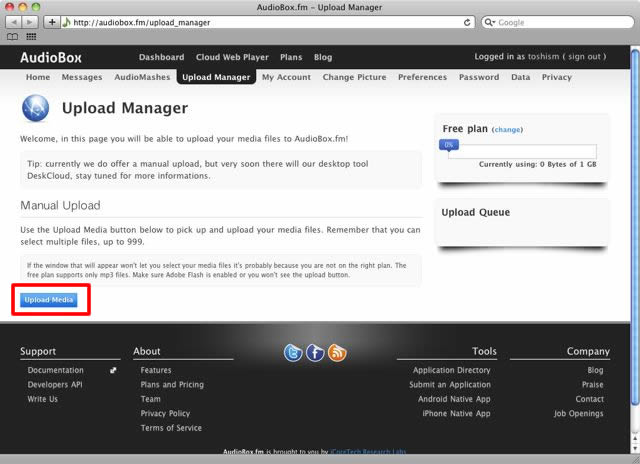Open the Change Picture tab

click(354, 77)
